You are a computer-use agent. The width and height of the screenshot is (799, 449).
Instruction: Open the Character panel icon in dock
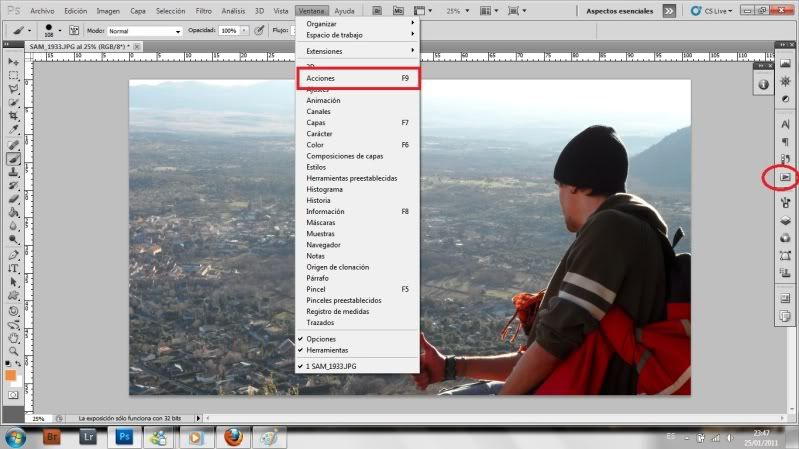(785, 124)
